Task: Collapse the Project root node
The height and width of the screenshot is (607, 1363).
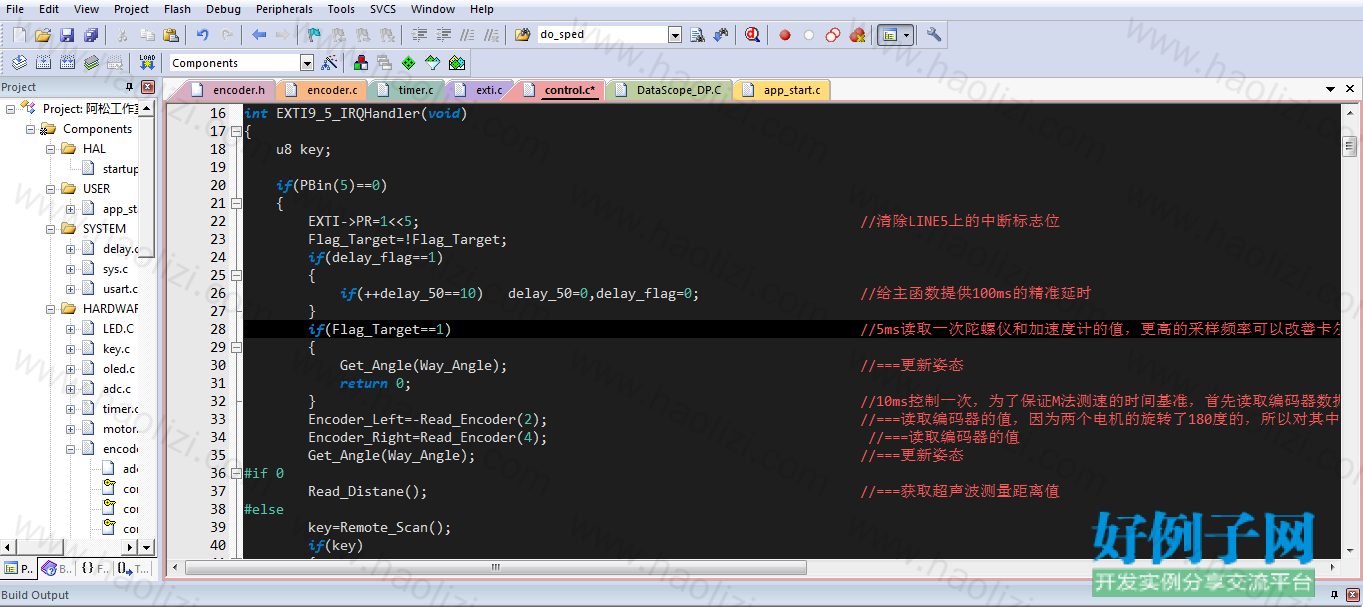Action: point(11,109)
